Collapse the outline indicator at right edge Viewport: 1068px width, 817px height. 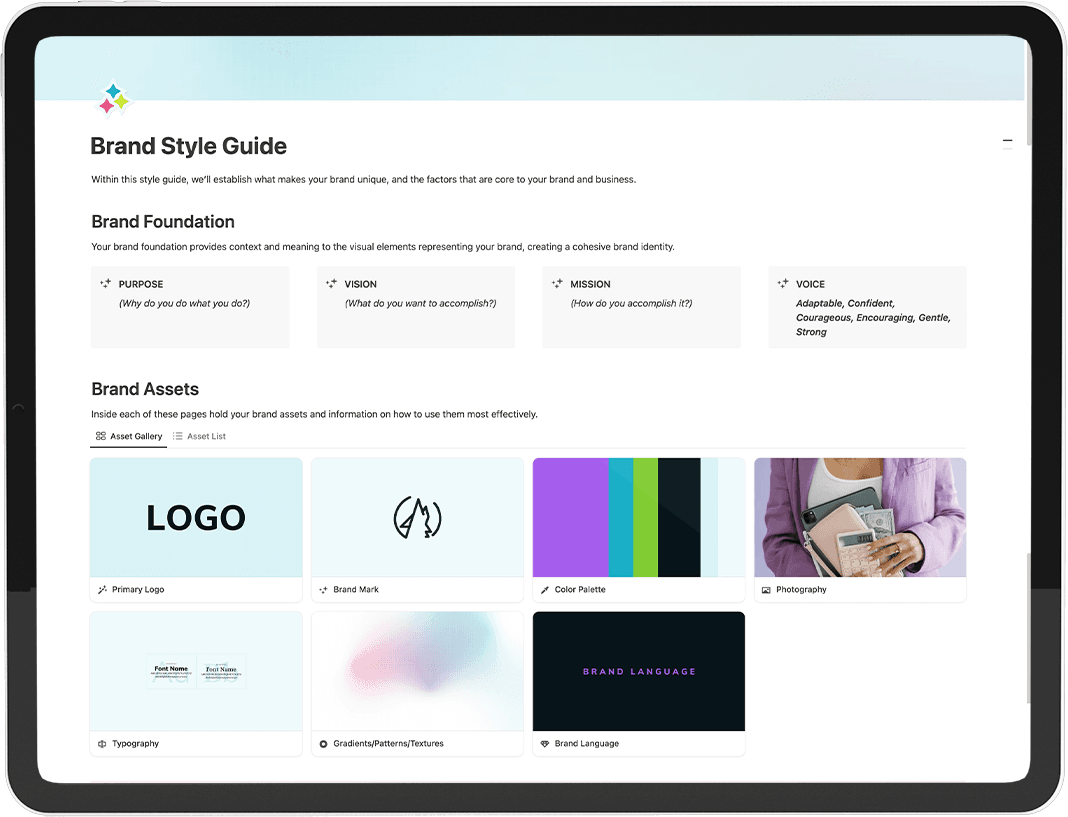[x=1007, y=142]
